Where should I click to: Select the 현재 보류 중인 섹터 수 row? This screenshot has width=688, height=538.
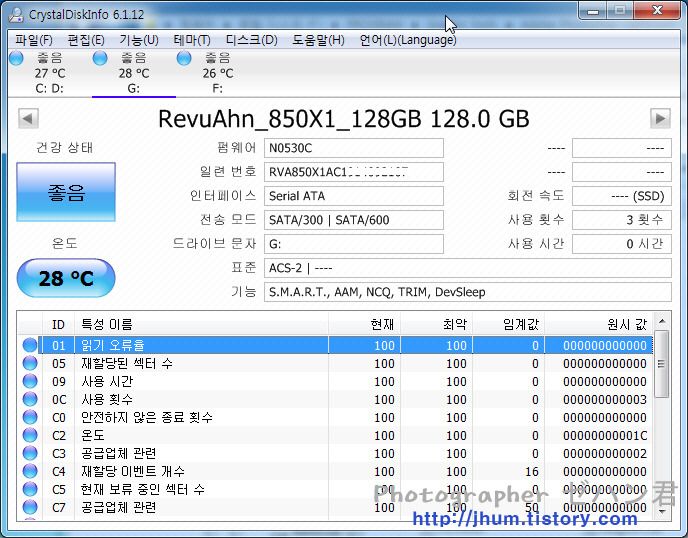[335, 489]
